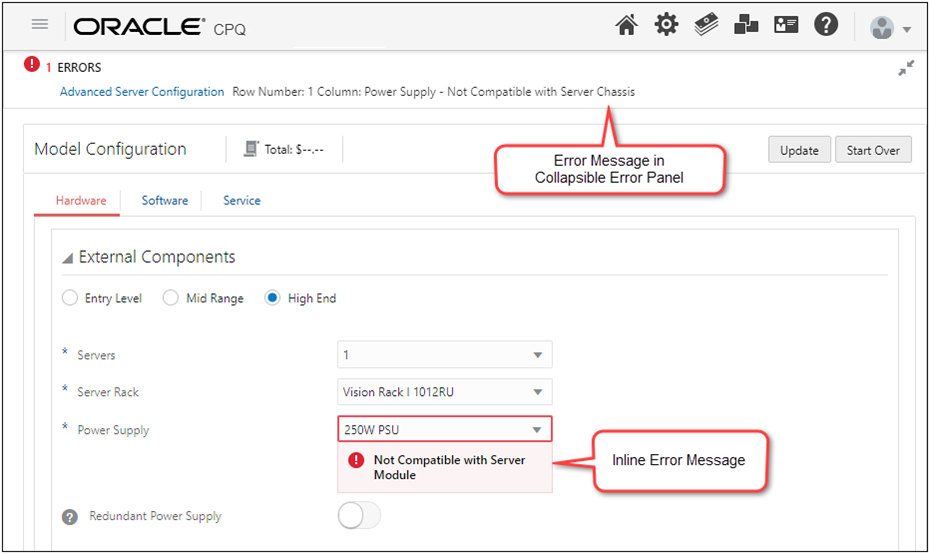The height and width of the screenshot is (554, 930).
Task: Click the 'Redundant Power Supply' label
Action: click(x=155, y=516)
